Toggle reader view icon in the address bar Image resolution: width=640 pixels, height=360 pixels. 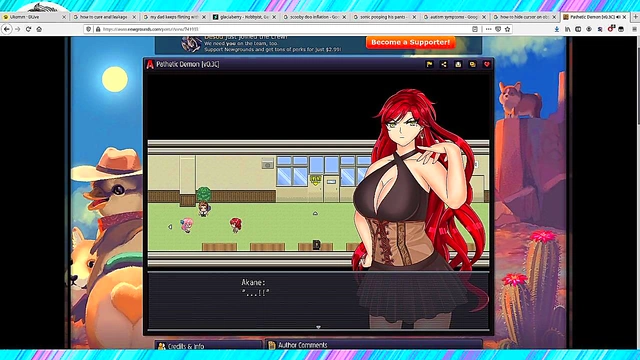tap(475, 29)
